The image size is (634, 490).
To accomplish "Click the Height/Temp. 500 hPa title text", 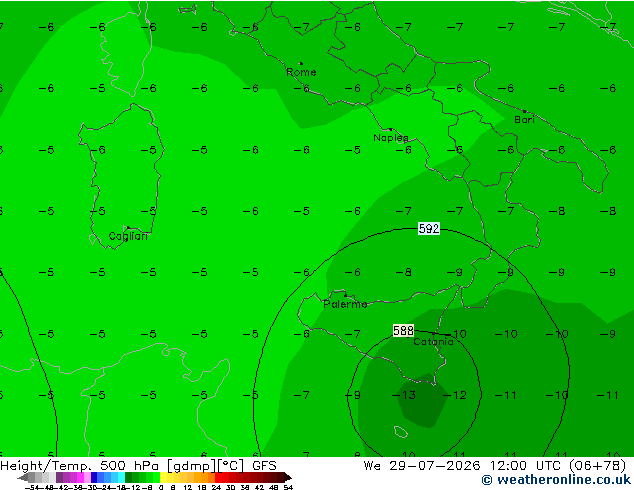I will click(x=81, y=466).
